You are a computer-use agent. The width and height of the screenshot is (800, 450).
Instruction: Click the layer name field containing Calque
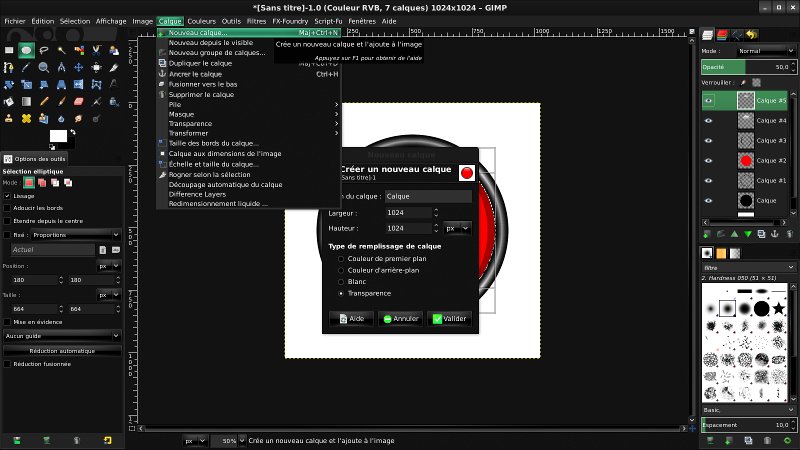coord(428,196)
